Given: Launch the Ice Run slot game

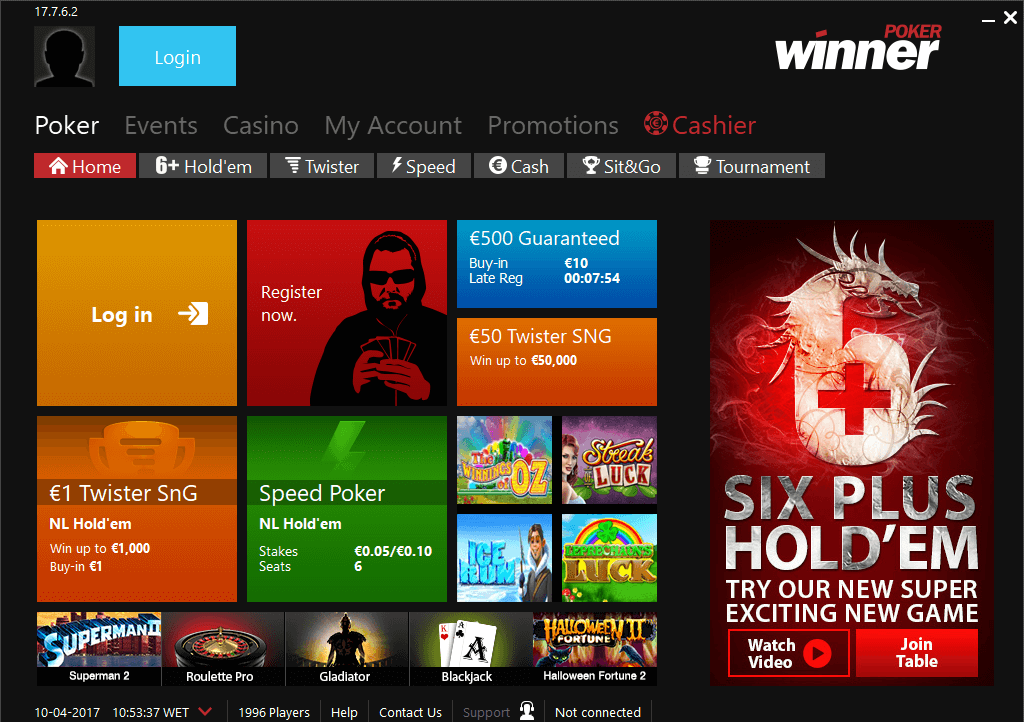Looking at the screenshot, I should tap(504, 557).
